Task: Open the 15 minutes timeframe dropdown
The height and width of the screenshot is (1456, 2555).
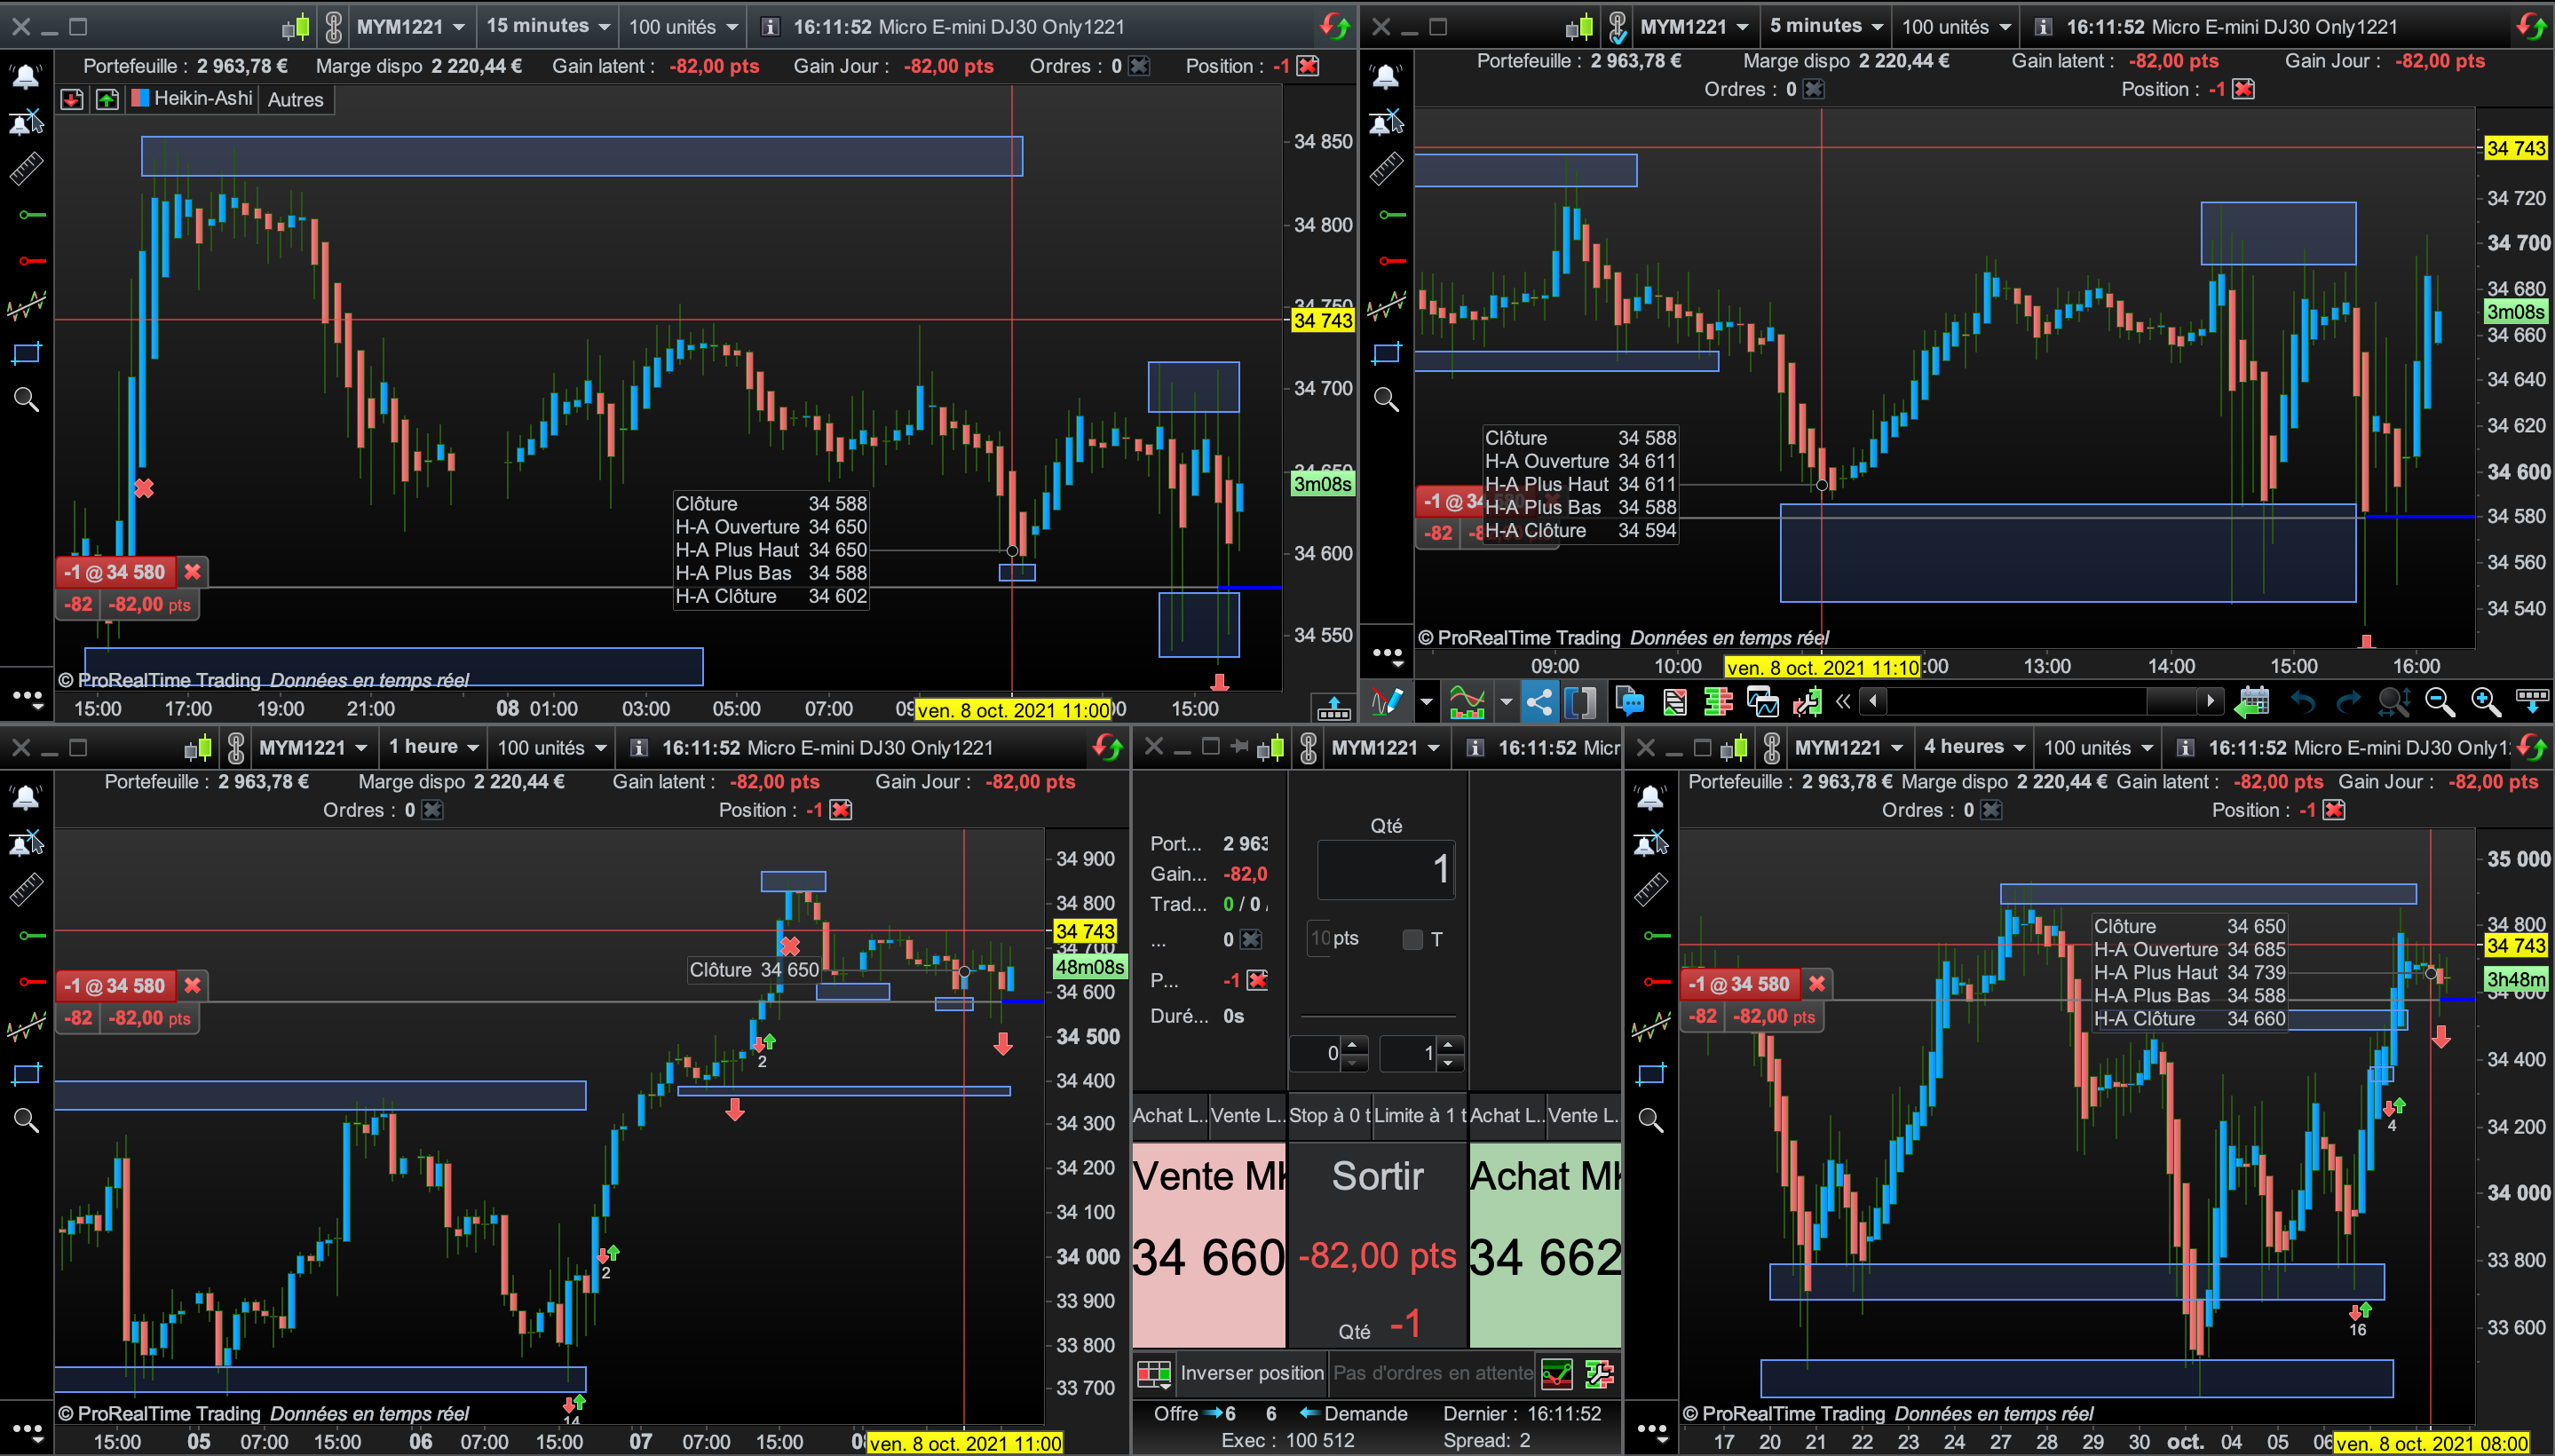Action: coord(548,27)
